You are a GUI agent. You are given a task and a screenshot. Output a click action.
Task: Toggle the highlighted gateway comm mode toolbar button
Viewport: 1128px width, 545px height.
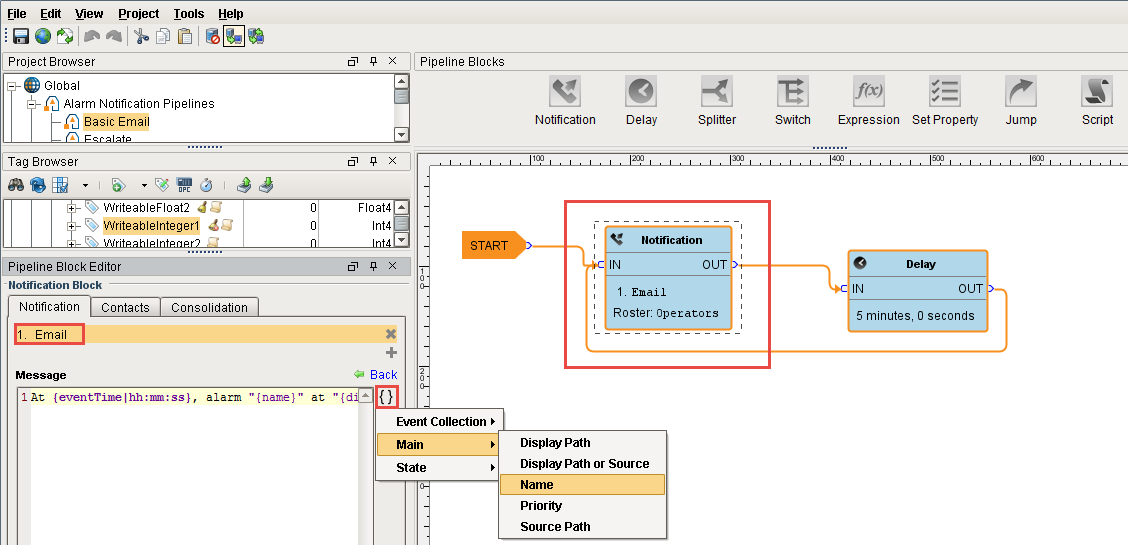[x=234, y=36]
